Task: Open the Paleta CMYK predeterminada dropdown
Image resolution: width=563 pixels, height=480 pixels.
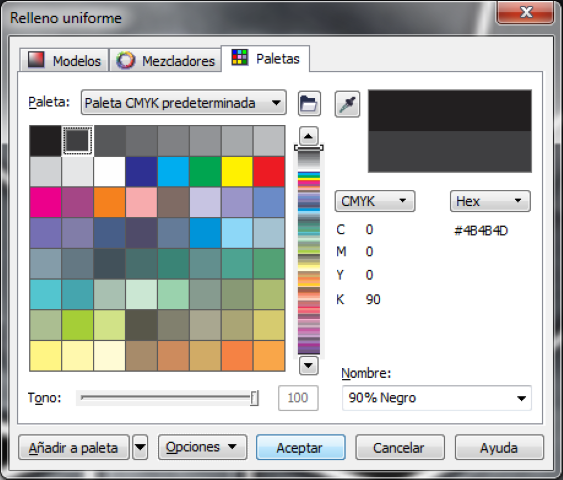Action: 184,103
